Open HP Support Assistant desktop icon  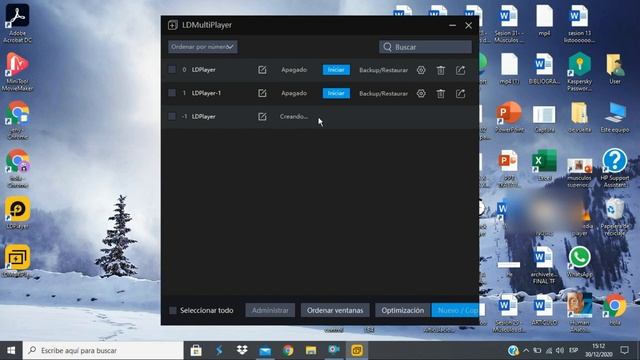coord(615,168)
